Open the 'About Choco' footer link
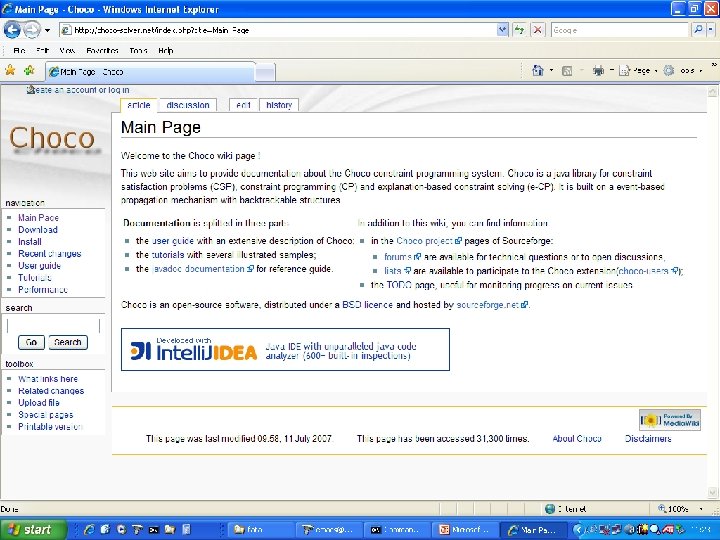Screen dimensions: 720x540 (x=577, y=439)
